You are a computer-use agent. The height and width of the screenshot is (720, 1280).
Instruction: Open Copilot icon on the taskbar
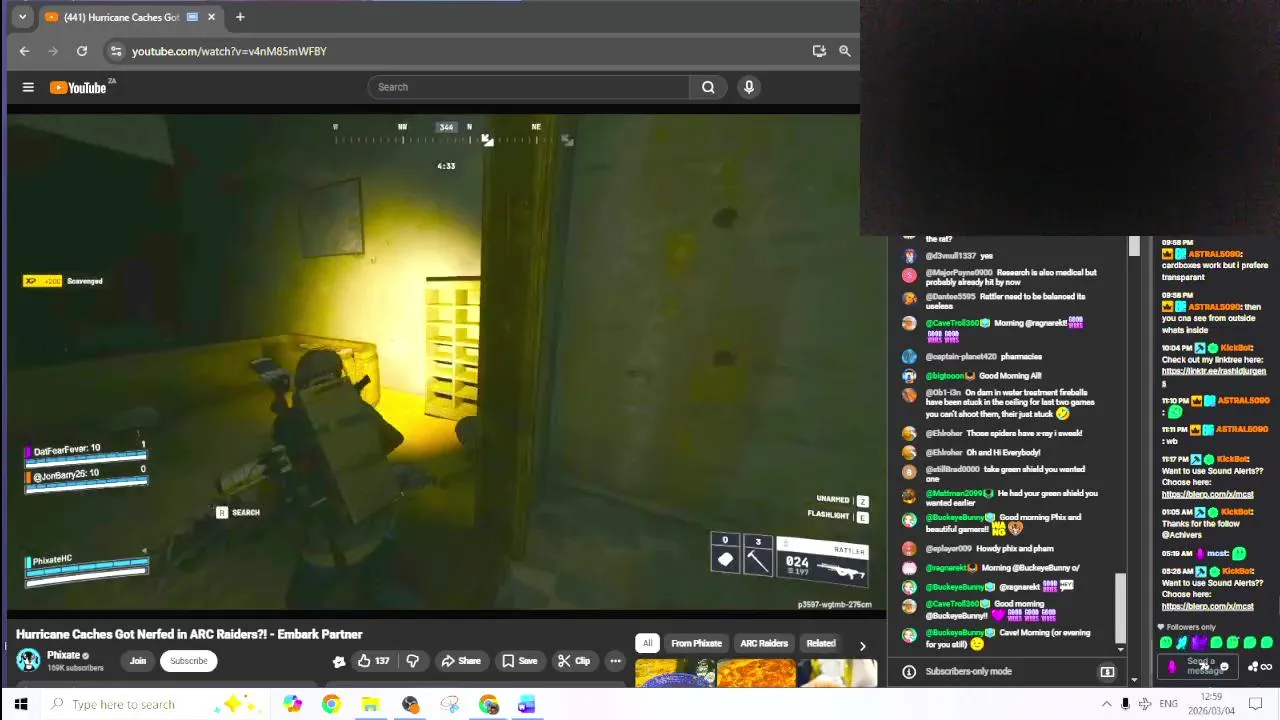(x=292, y=704)
